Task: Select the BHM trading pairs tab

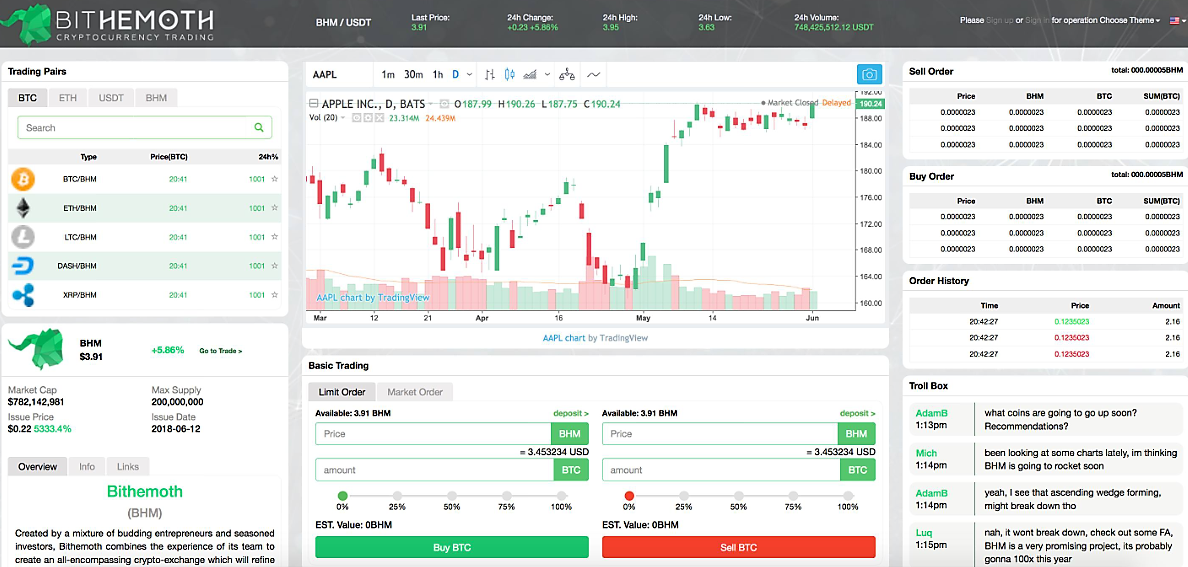Action: [x=157, y=98]
